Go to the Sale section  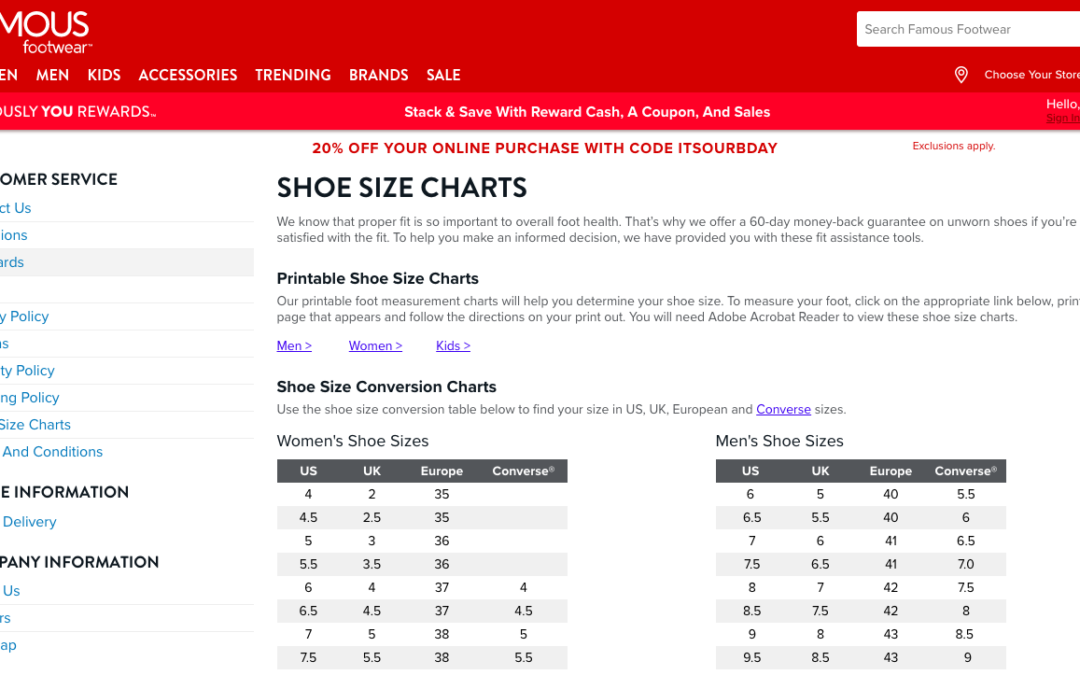tap(443, 75)
